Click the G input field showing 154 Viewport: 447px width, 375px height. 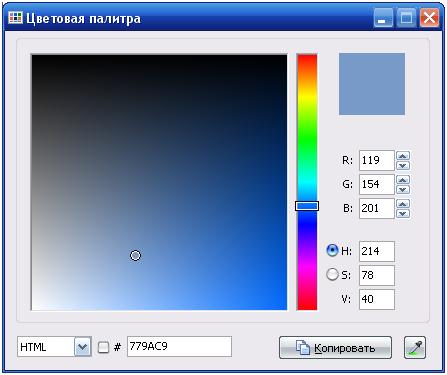[377, 184]
